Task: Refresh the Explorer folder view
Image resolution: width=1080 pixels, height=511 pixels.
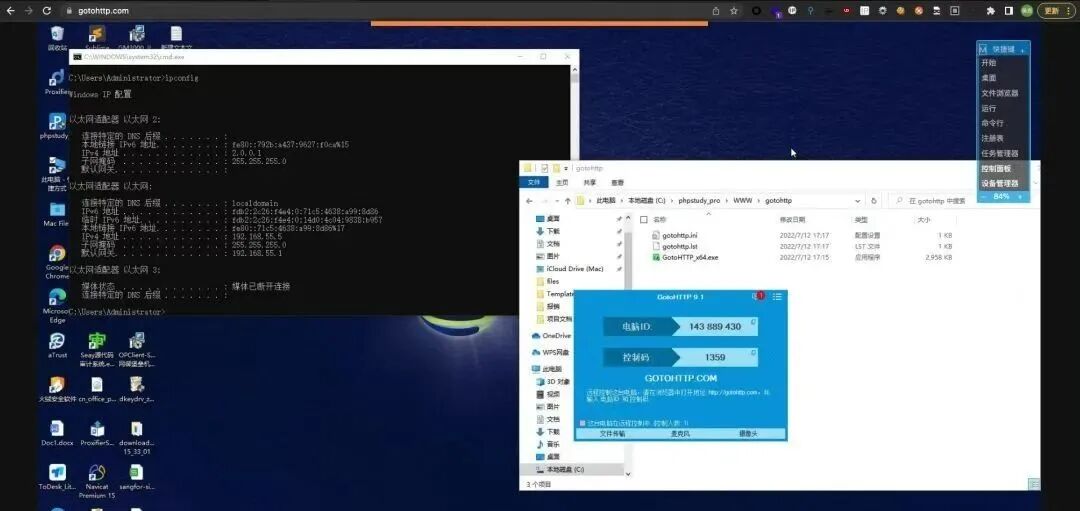Action: click(873, 201)
